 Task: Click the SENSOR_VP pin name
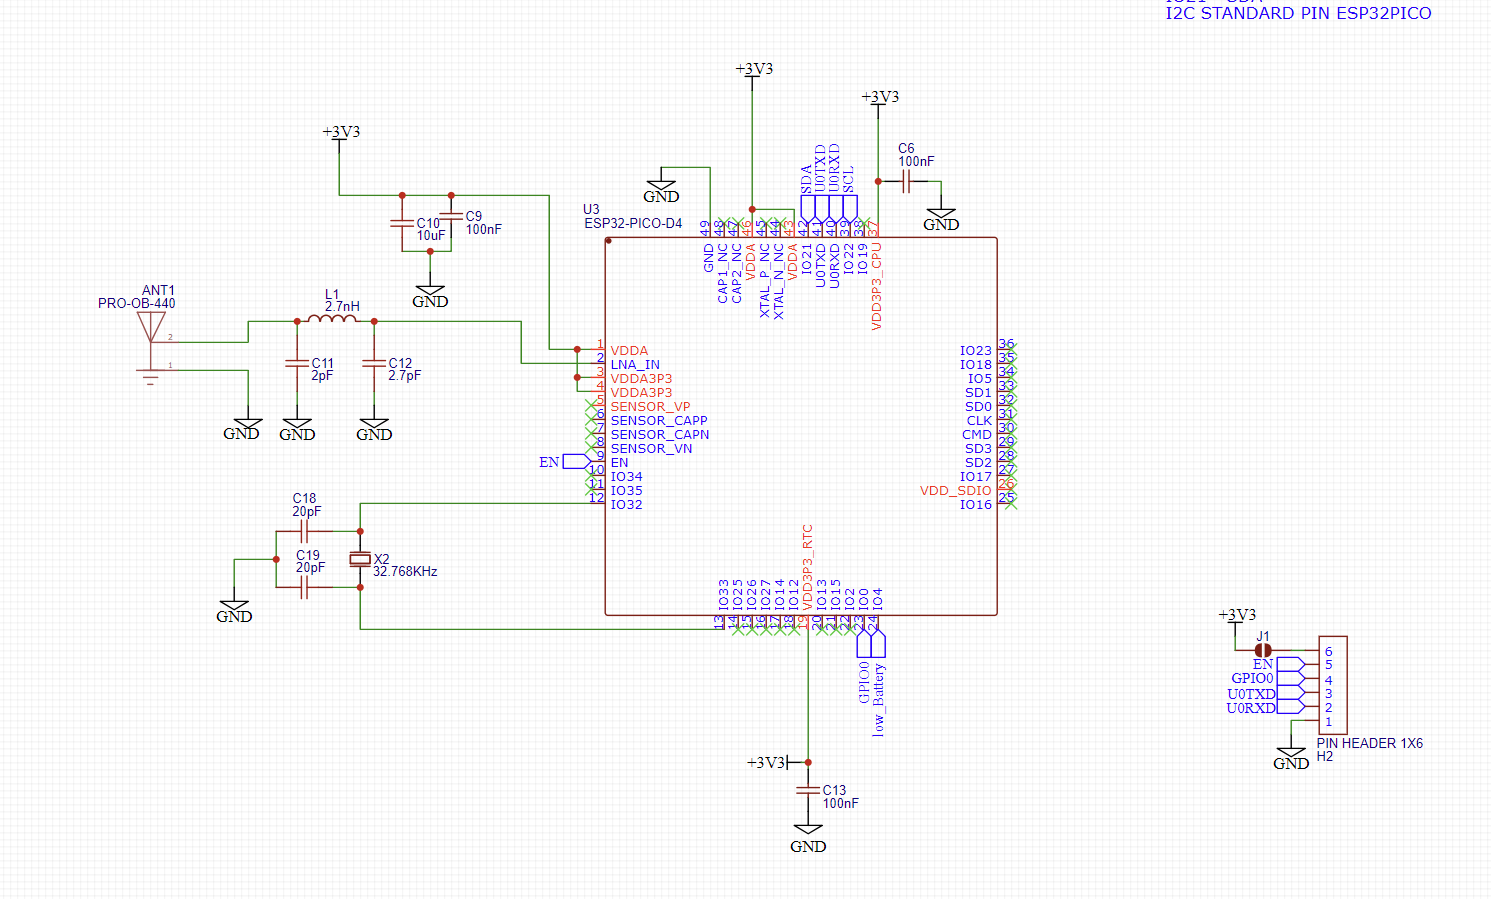coord(650,407)
